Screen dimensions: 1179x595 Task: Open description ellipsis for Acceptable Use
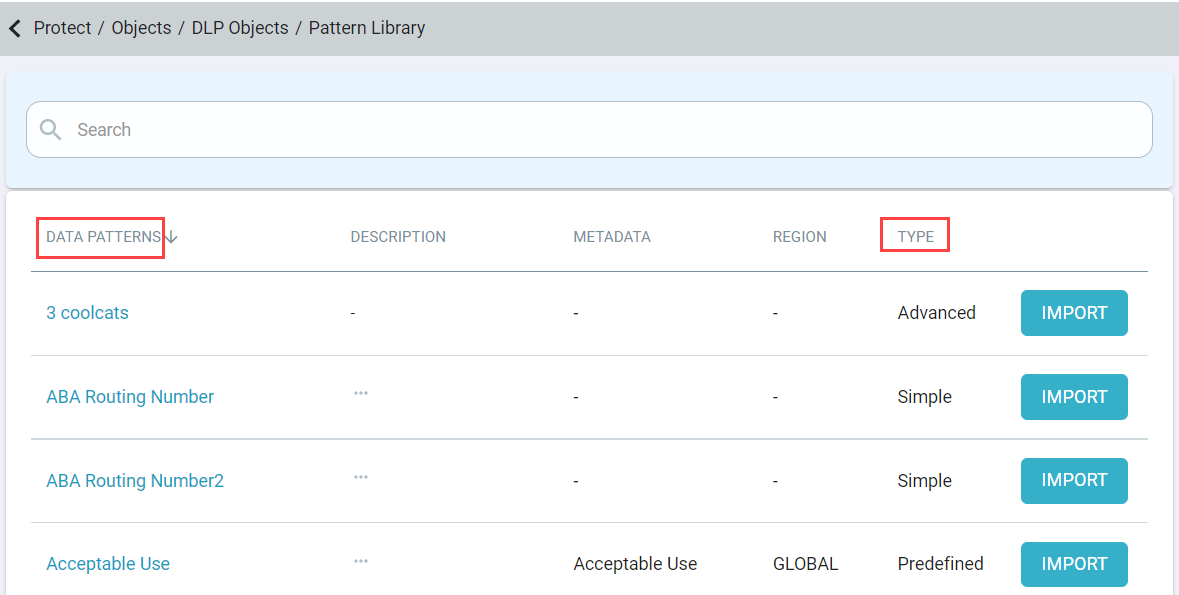(x=361, y=561)
